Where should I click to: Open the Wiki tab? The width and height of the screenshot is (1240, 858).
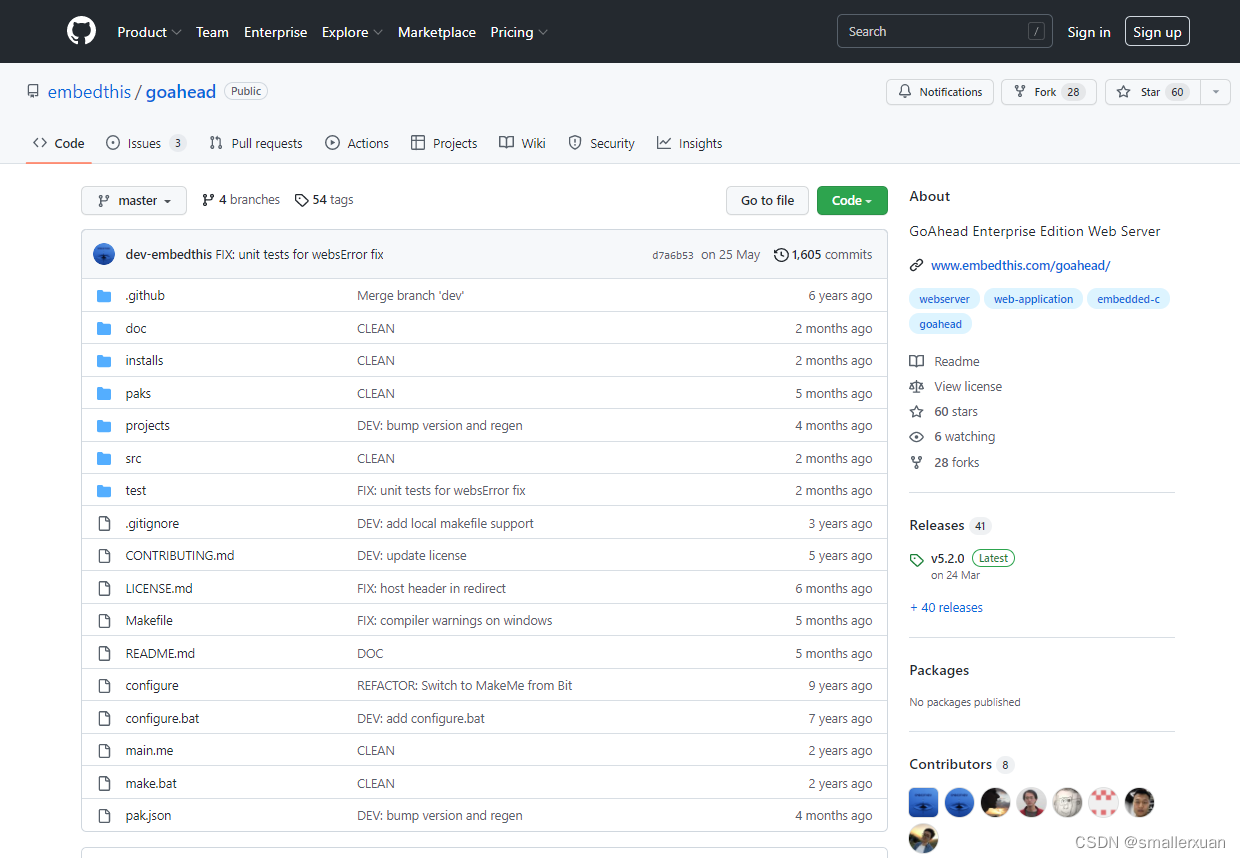click(523, 144)
